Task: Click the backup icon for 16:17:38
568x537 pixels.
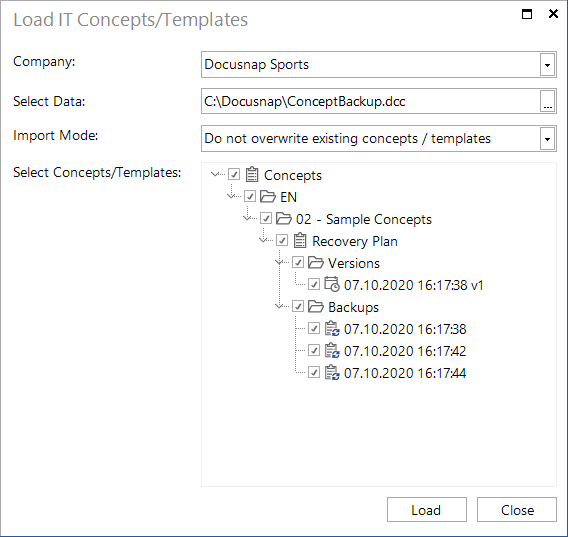Action: (332, 329)
